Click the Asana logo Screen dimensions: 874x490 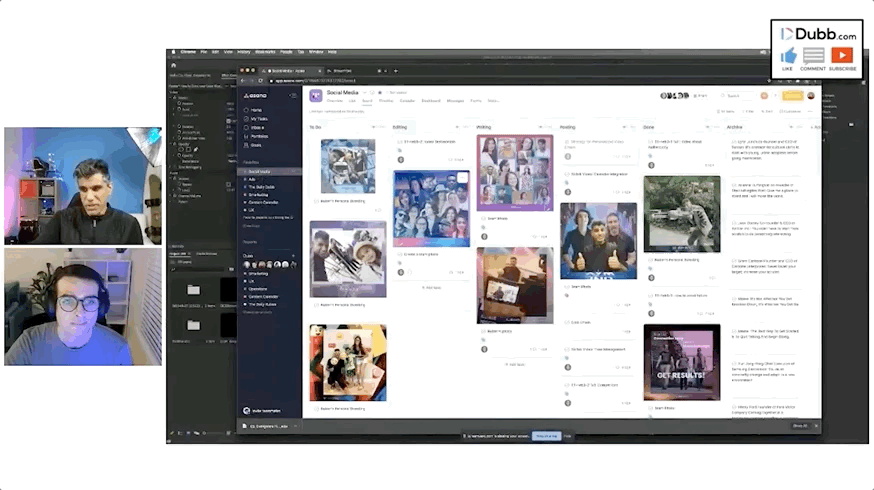point(255,95)
